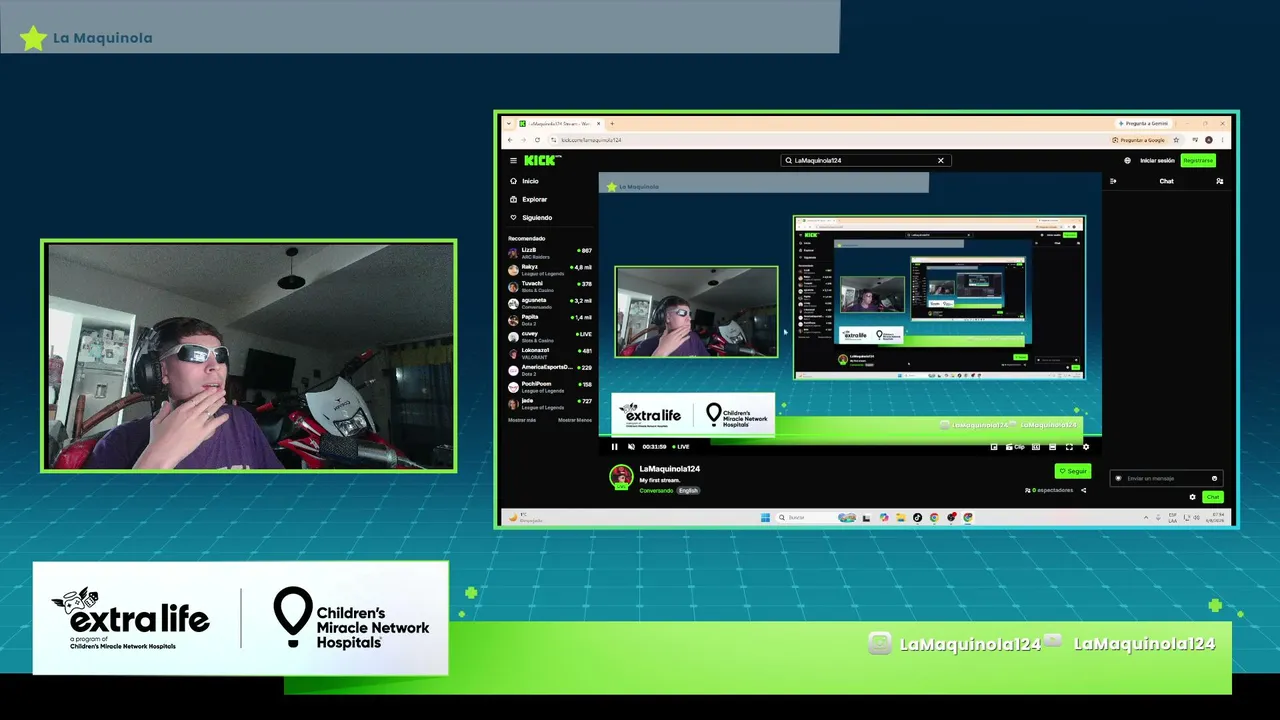1280x720 pixels.
Task: Open File Explorer from the taskbar
Action: [x=901, y=517]
